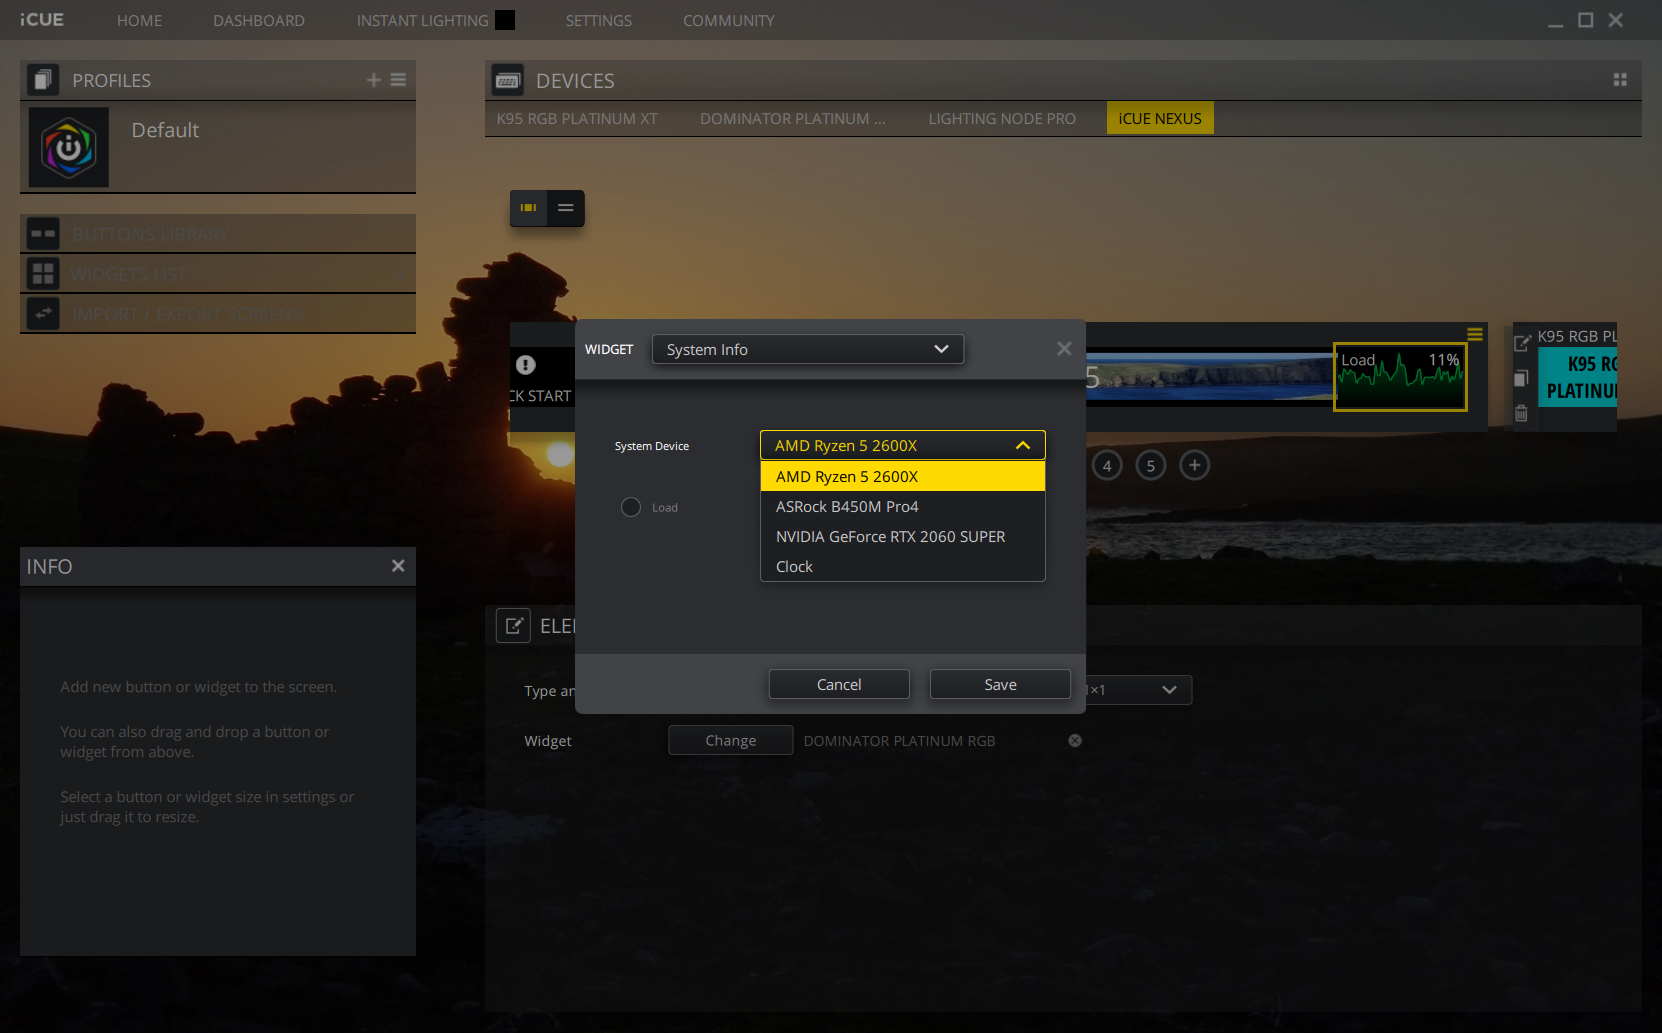
Task: Click the copy icon in the side strip
Action: tap(1521, 378)
